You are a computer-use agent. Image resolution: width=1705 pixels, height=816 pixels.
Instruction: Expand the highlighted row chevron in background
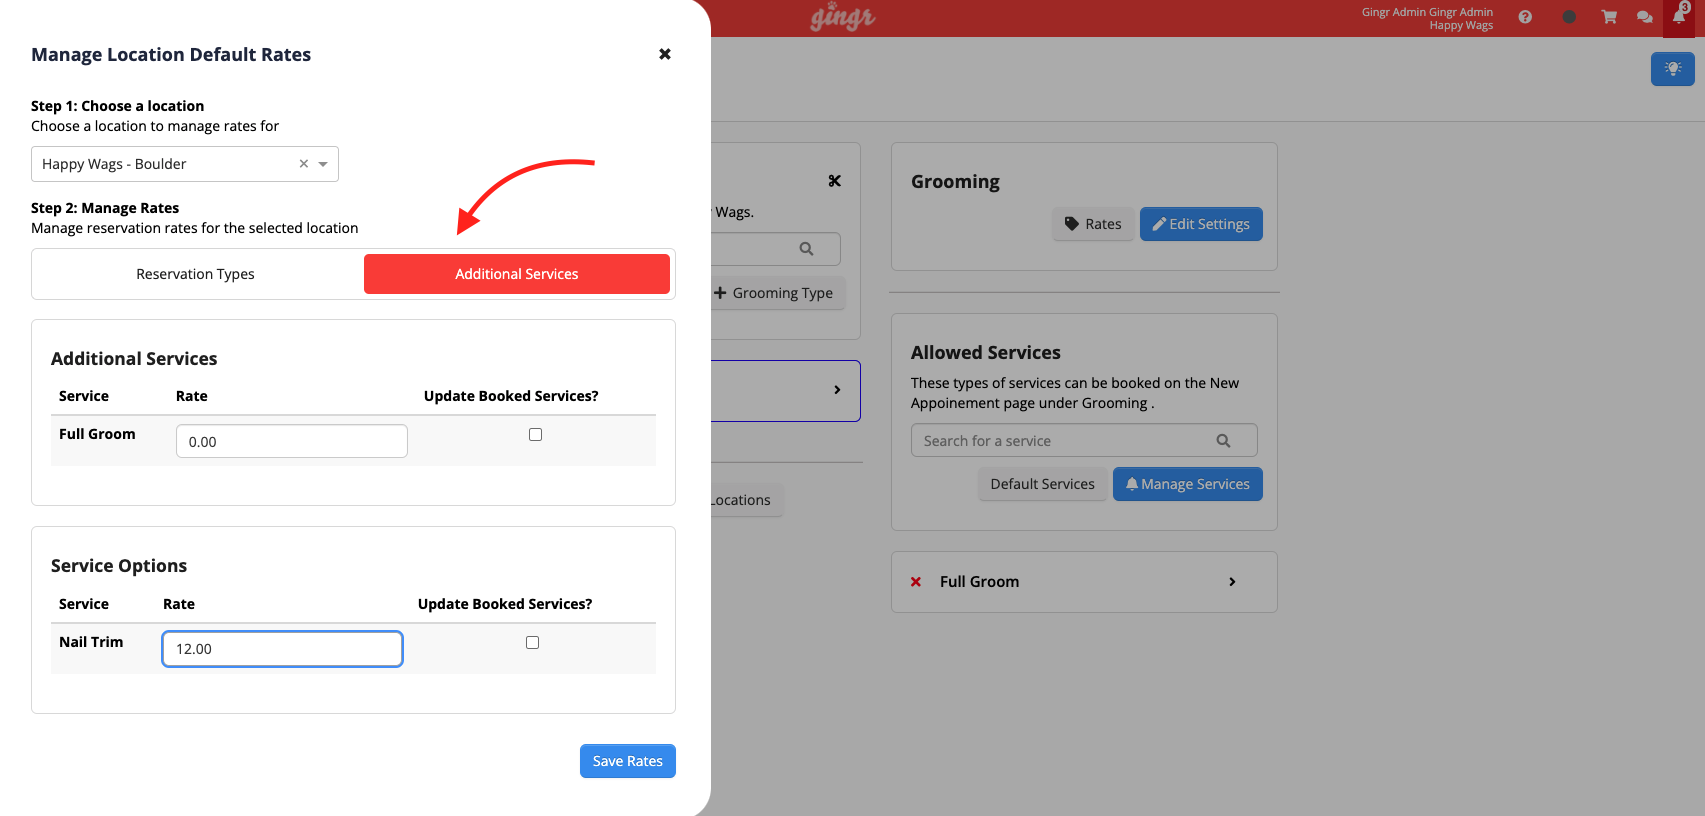837,390
